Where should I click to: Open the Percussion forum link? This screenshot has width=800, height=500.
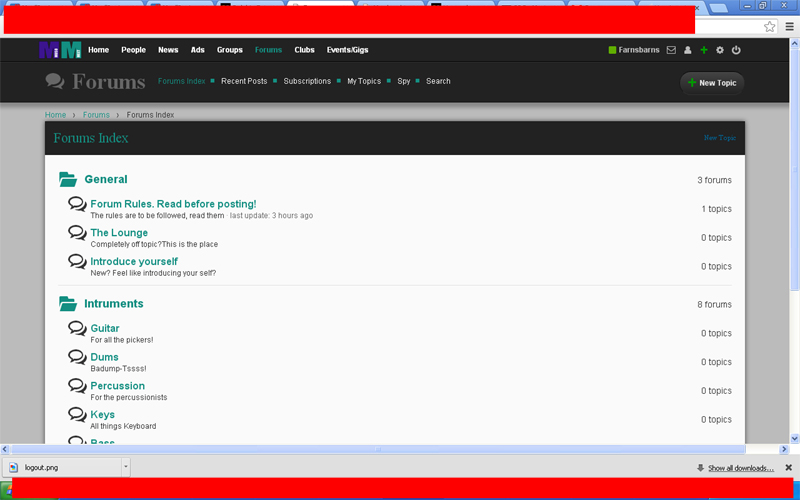click(117, 386)
